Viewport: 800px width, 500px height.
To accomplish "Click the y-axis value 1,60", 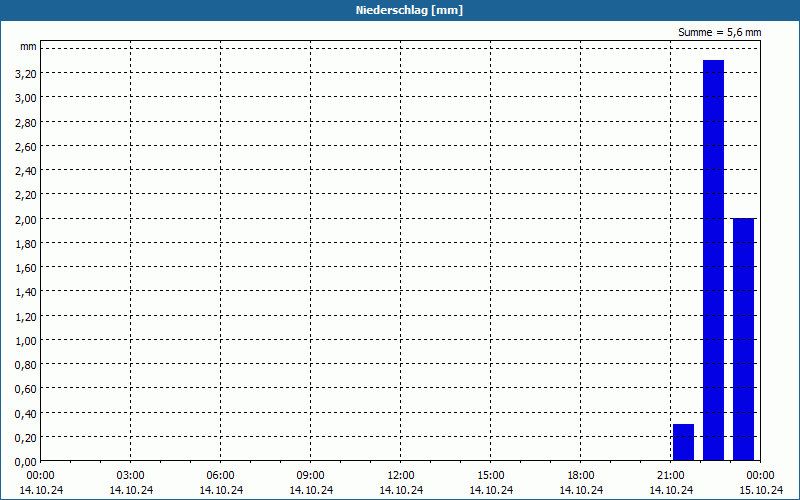I will point(26,268).
